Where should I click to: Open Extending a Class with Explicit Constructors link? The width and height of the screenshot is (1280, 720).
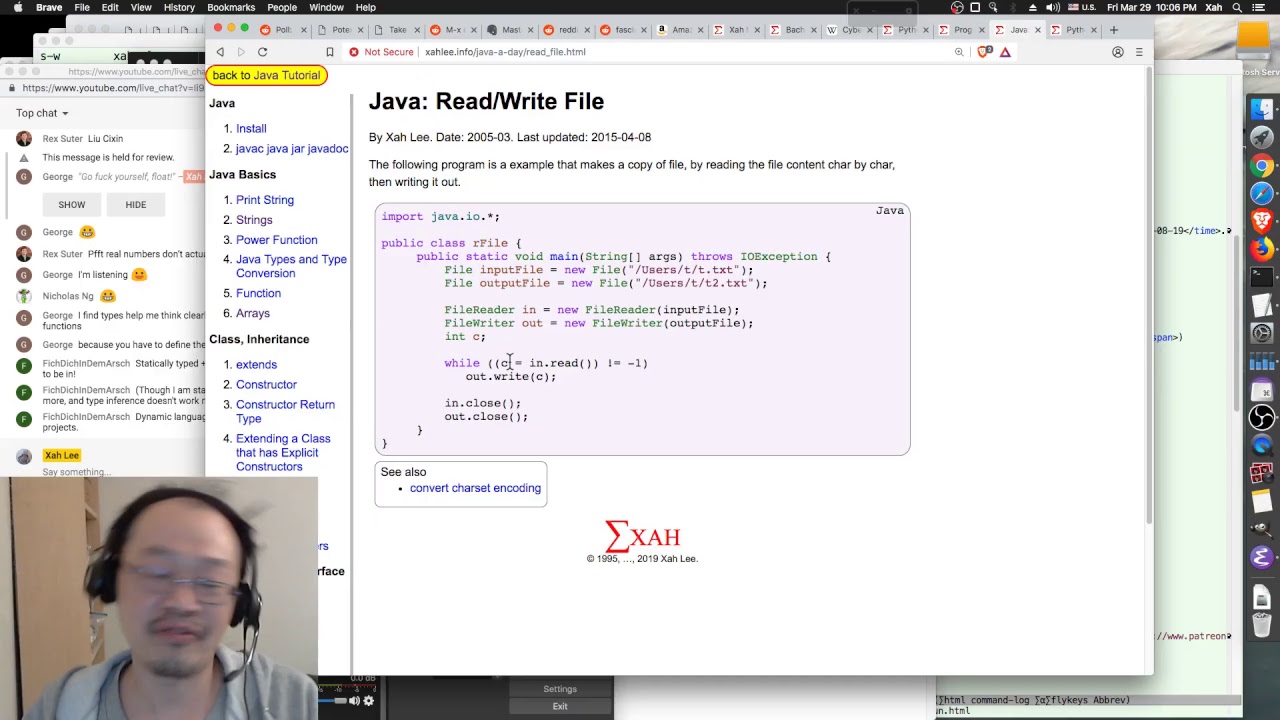coord(283,452)
